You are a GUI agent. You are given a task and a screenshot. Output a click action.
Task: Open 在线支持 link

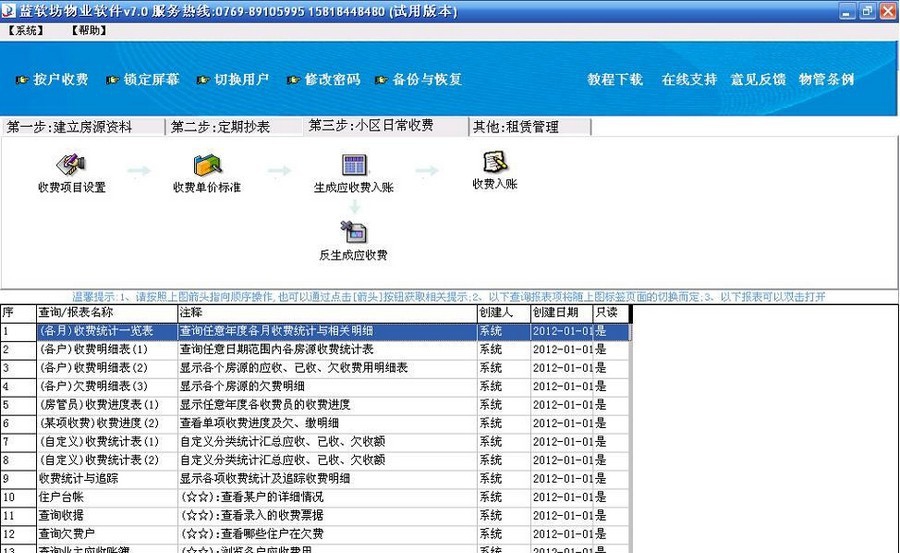[689, 79]
